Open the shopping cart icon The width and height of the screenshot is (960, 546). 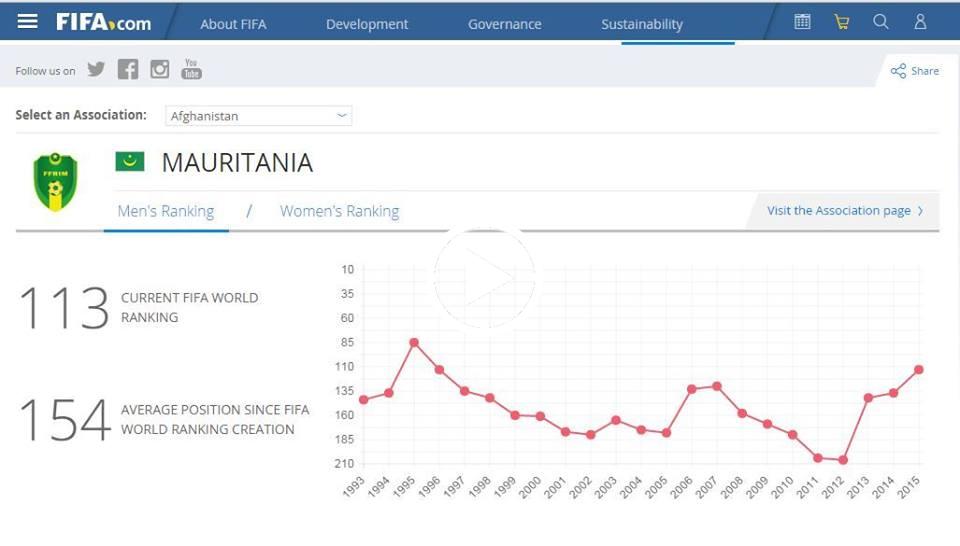pos(842,22)
